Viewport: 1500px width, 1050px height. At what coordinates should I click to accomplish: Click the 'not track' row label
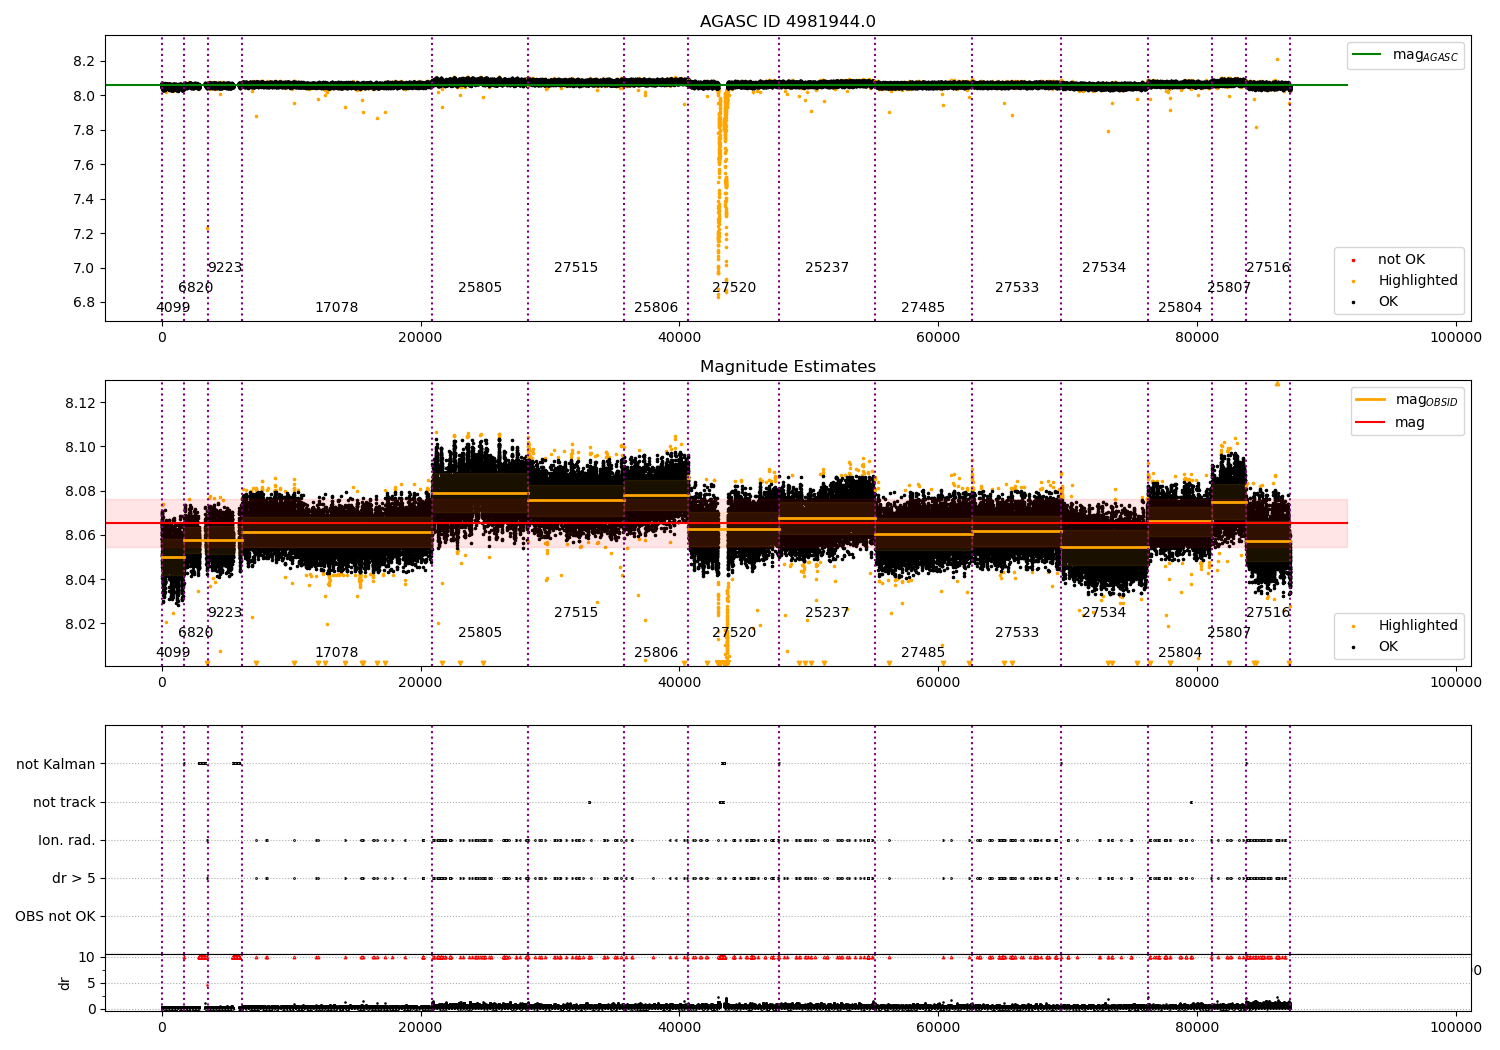(x=64, y=803)
